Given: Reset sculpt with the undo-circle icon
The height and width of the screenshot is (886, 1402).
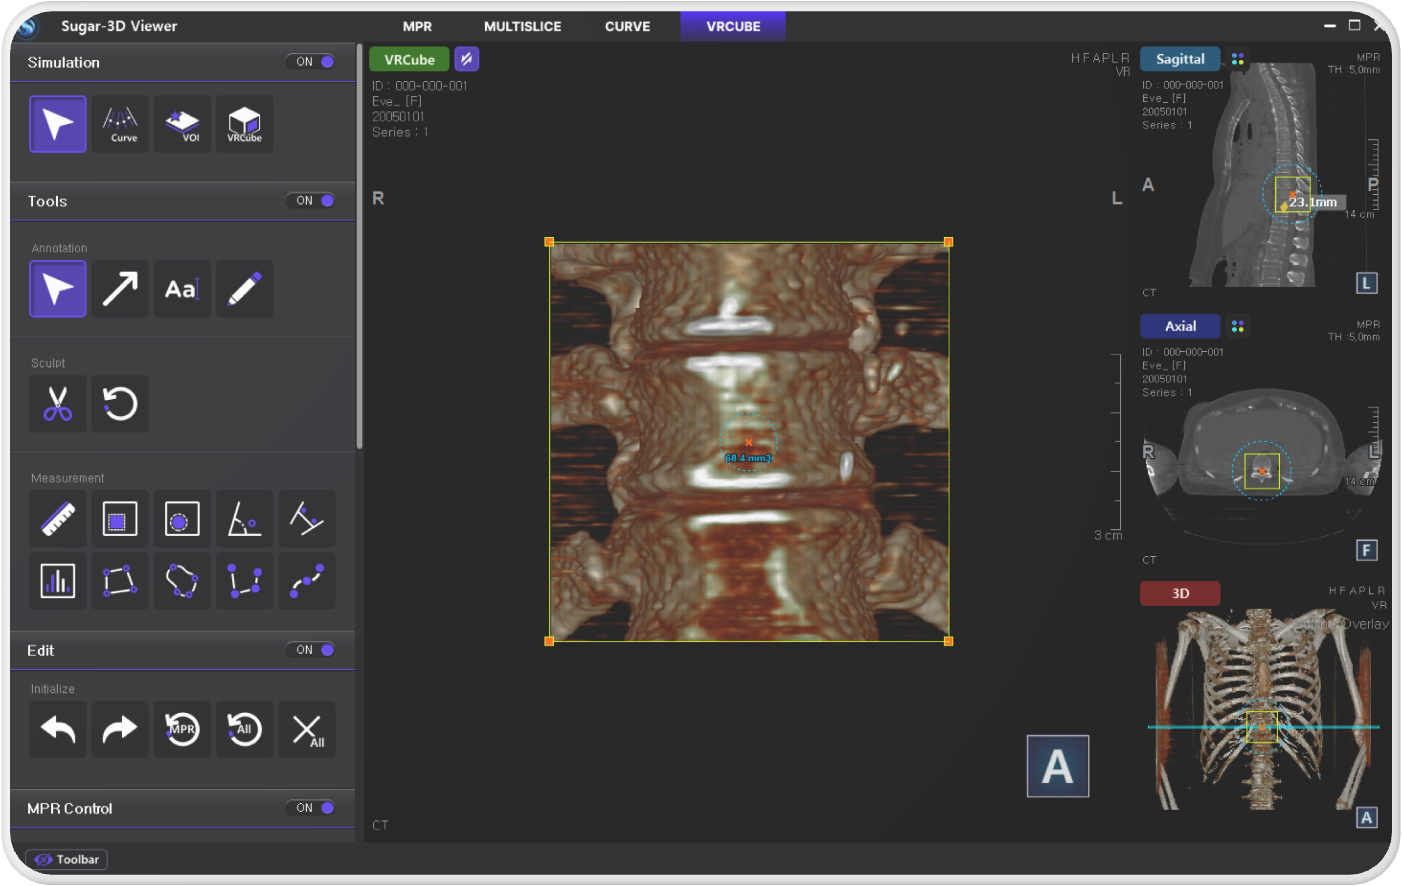Looking at the screenshot, I should (x=120, y=404).
